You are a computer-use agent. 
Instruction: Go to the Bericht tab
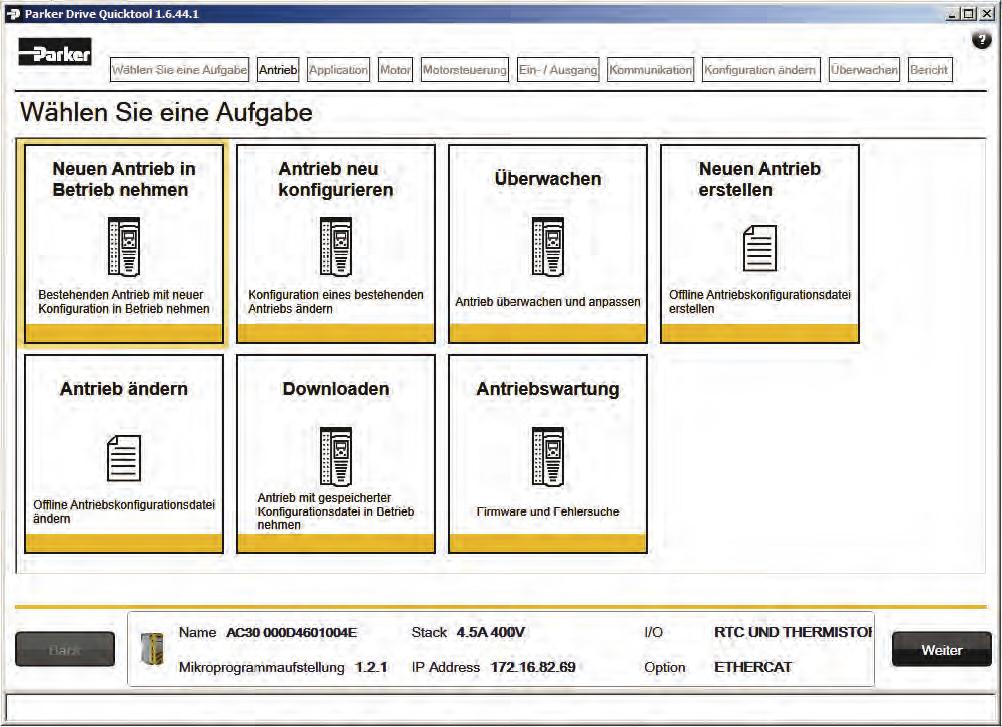coord(929,70)
